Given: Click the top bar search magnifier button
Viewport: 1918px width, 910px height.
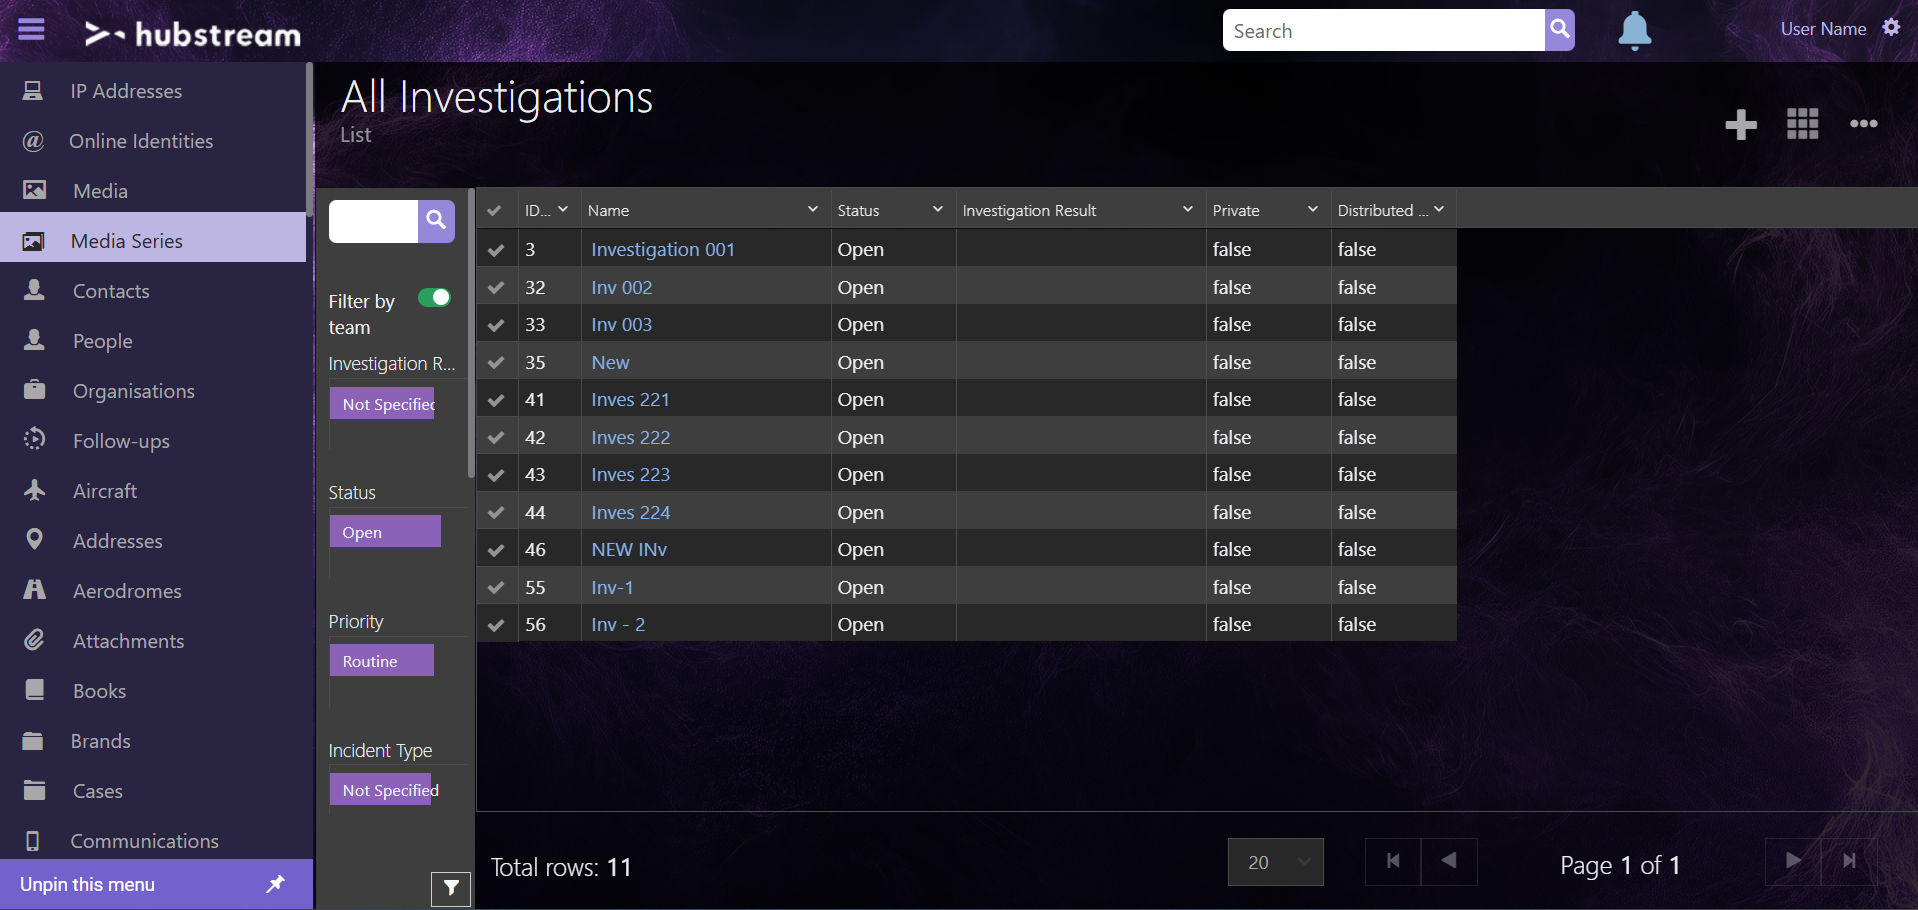Looking at the screenshot, I should pos(1559,30).
